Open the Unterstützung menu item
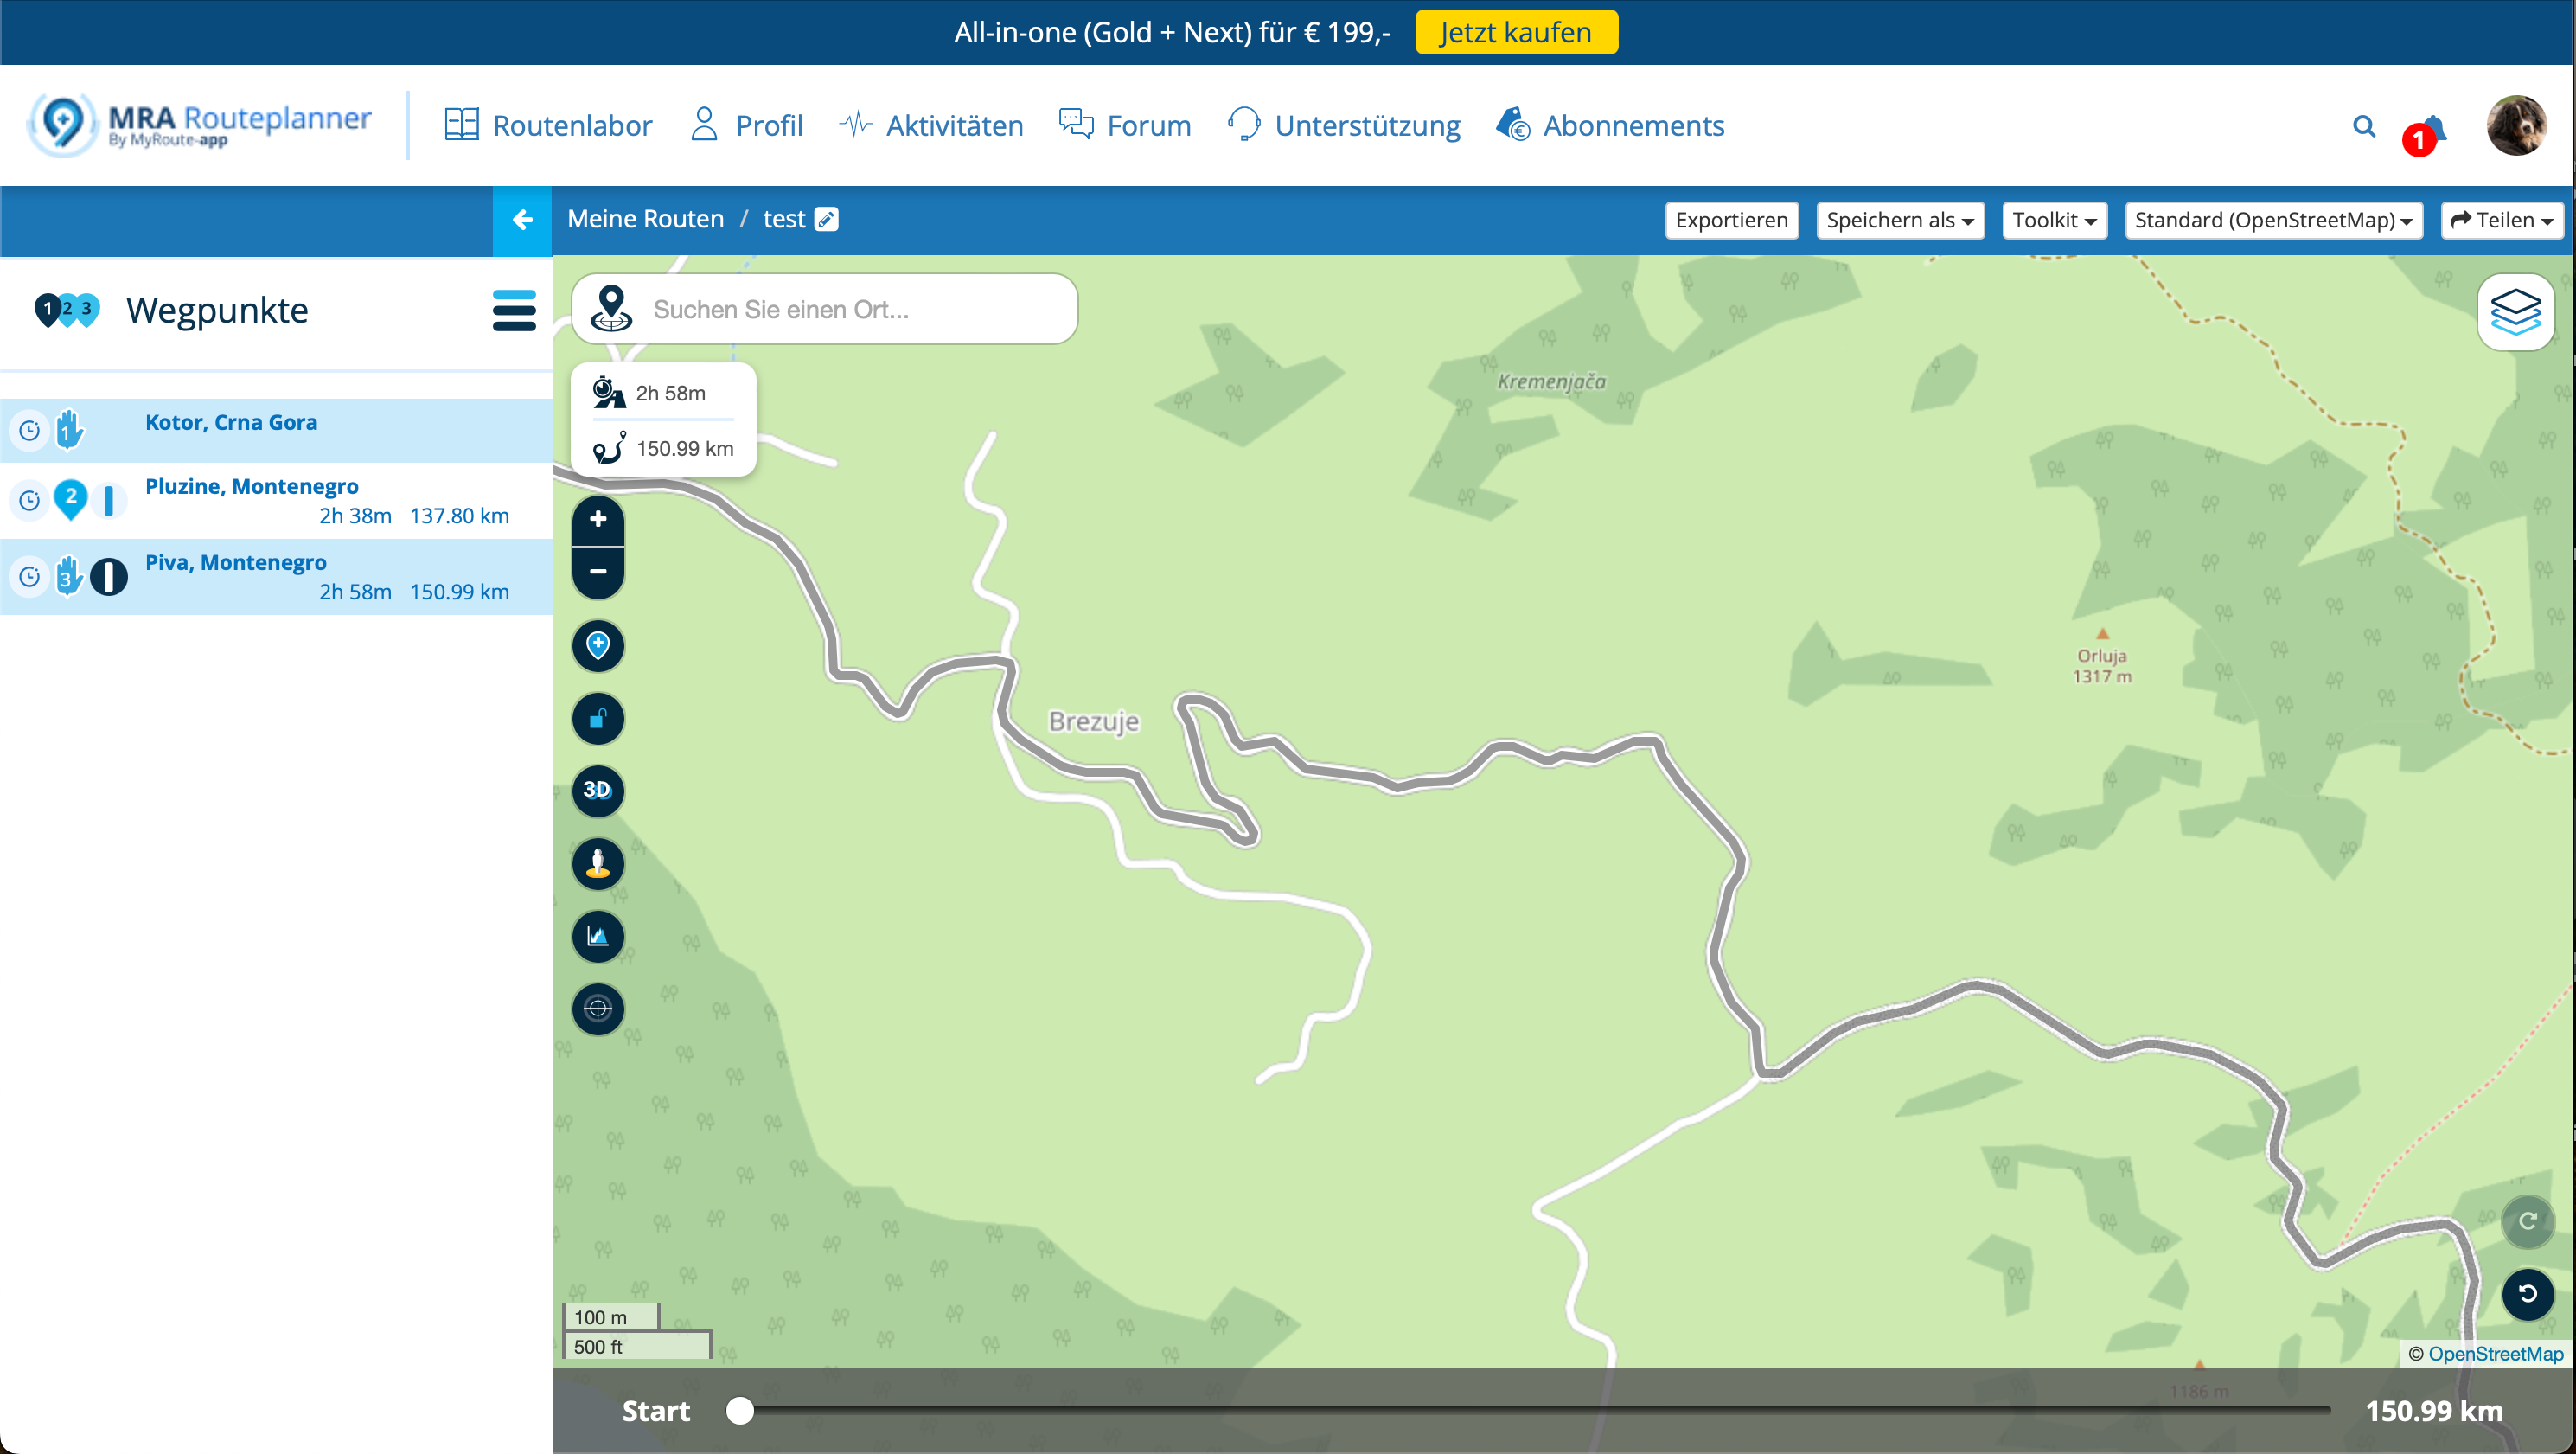The image size is (2576, 1454). (x=1344, y=125)
